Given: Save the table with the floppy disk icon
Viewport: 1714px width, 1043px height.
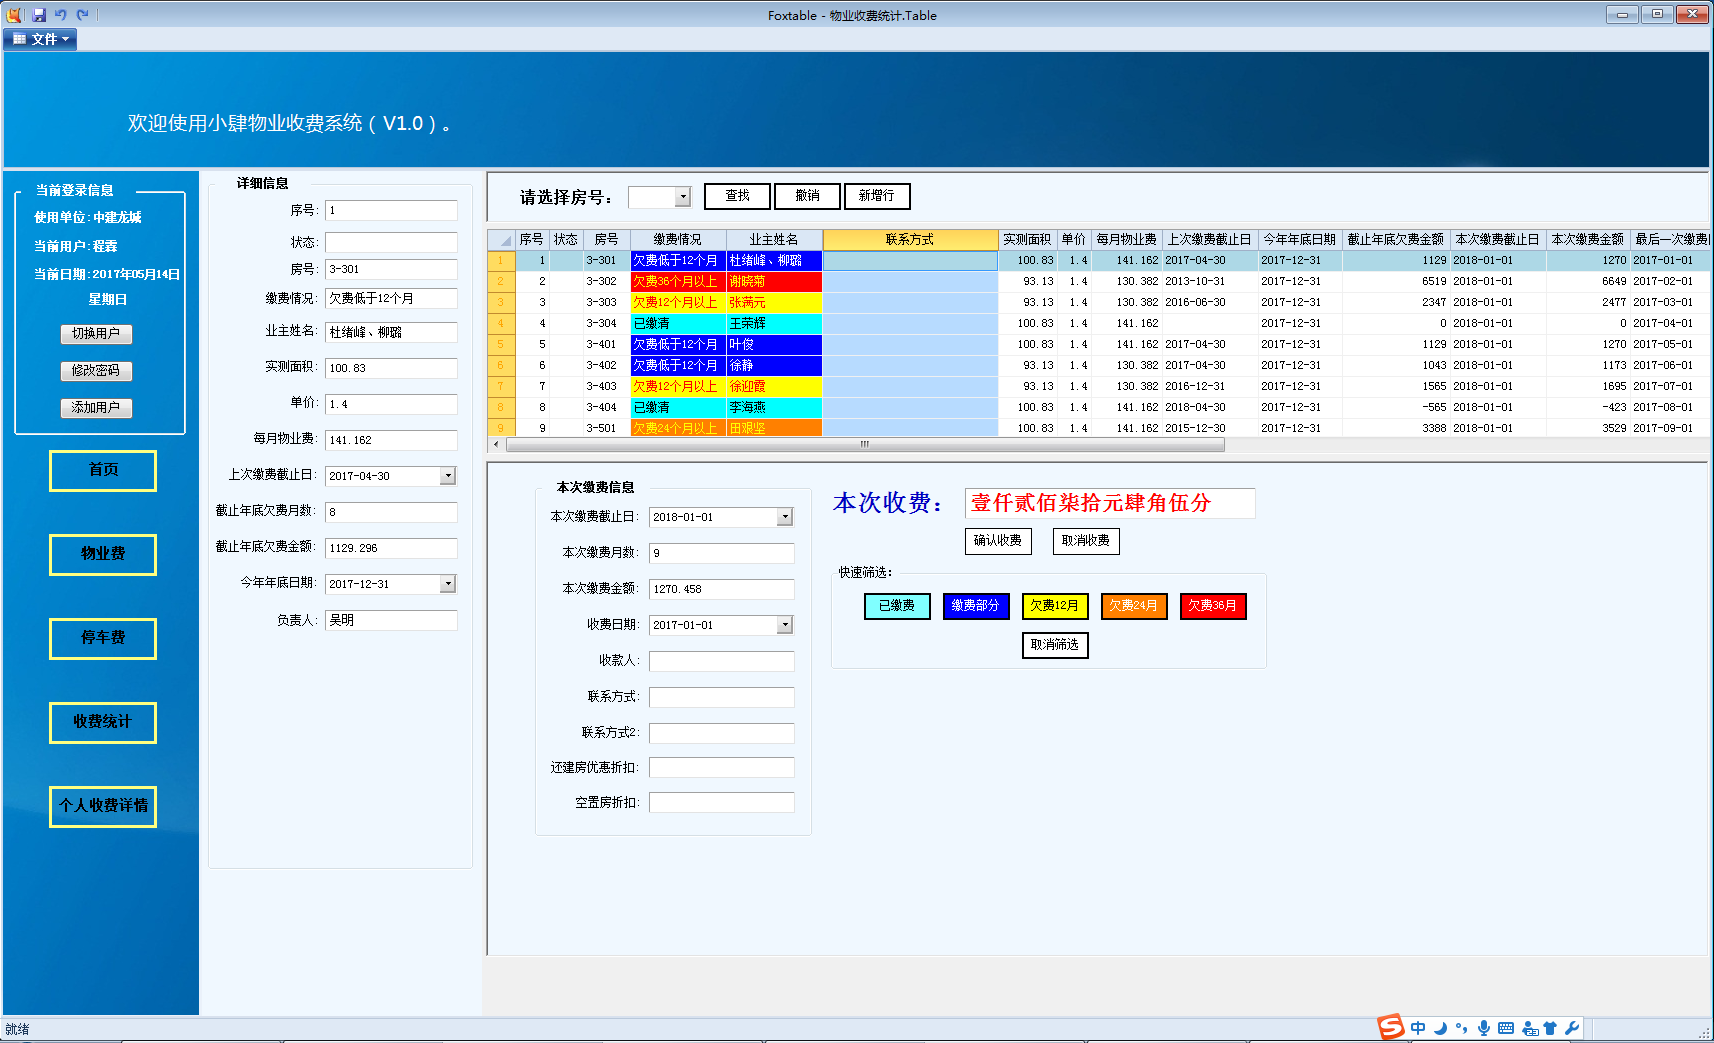Looking at the screenshot, I should point(40,15).
